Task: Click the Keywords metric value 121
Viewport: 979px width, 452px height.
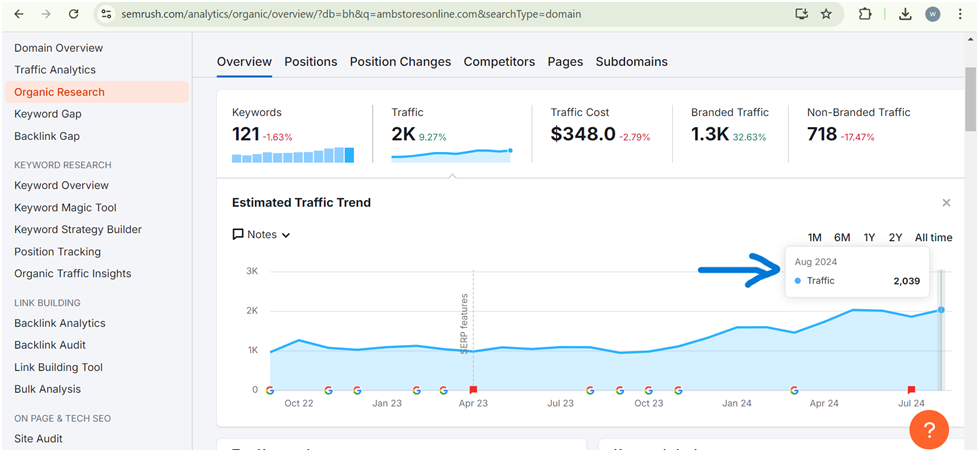Action: click(245, 134)
